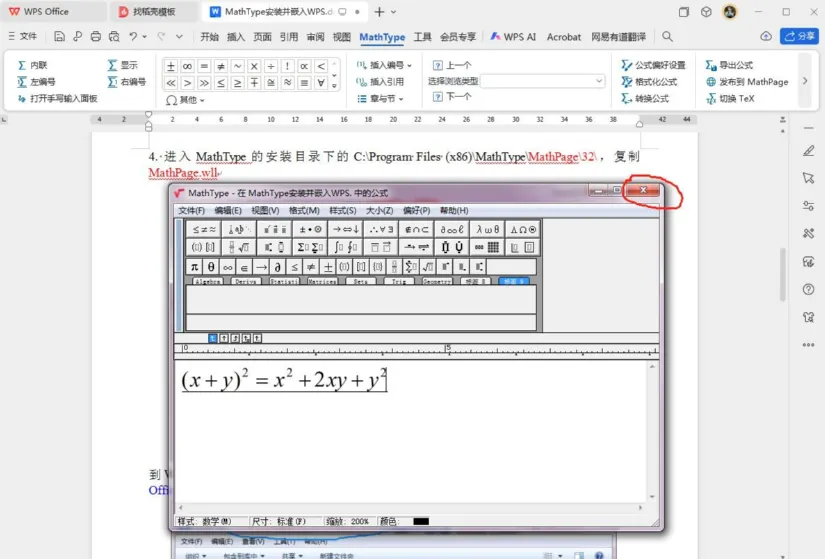825x559 pixels.
Task: Open MathType integral templates palette
Action: coord(346,247)
